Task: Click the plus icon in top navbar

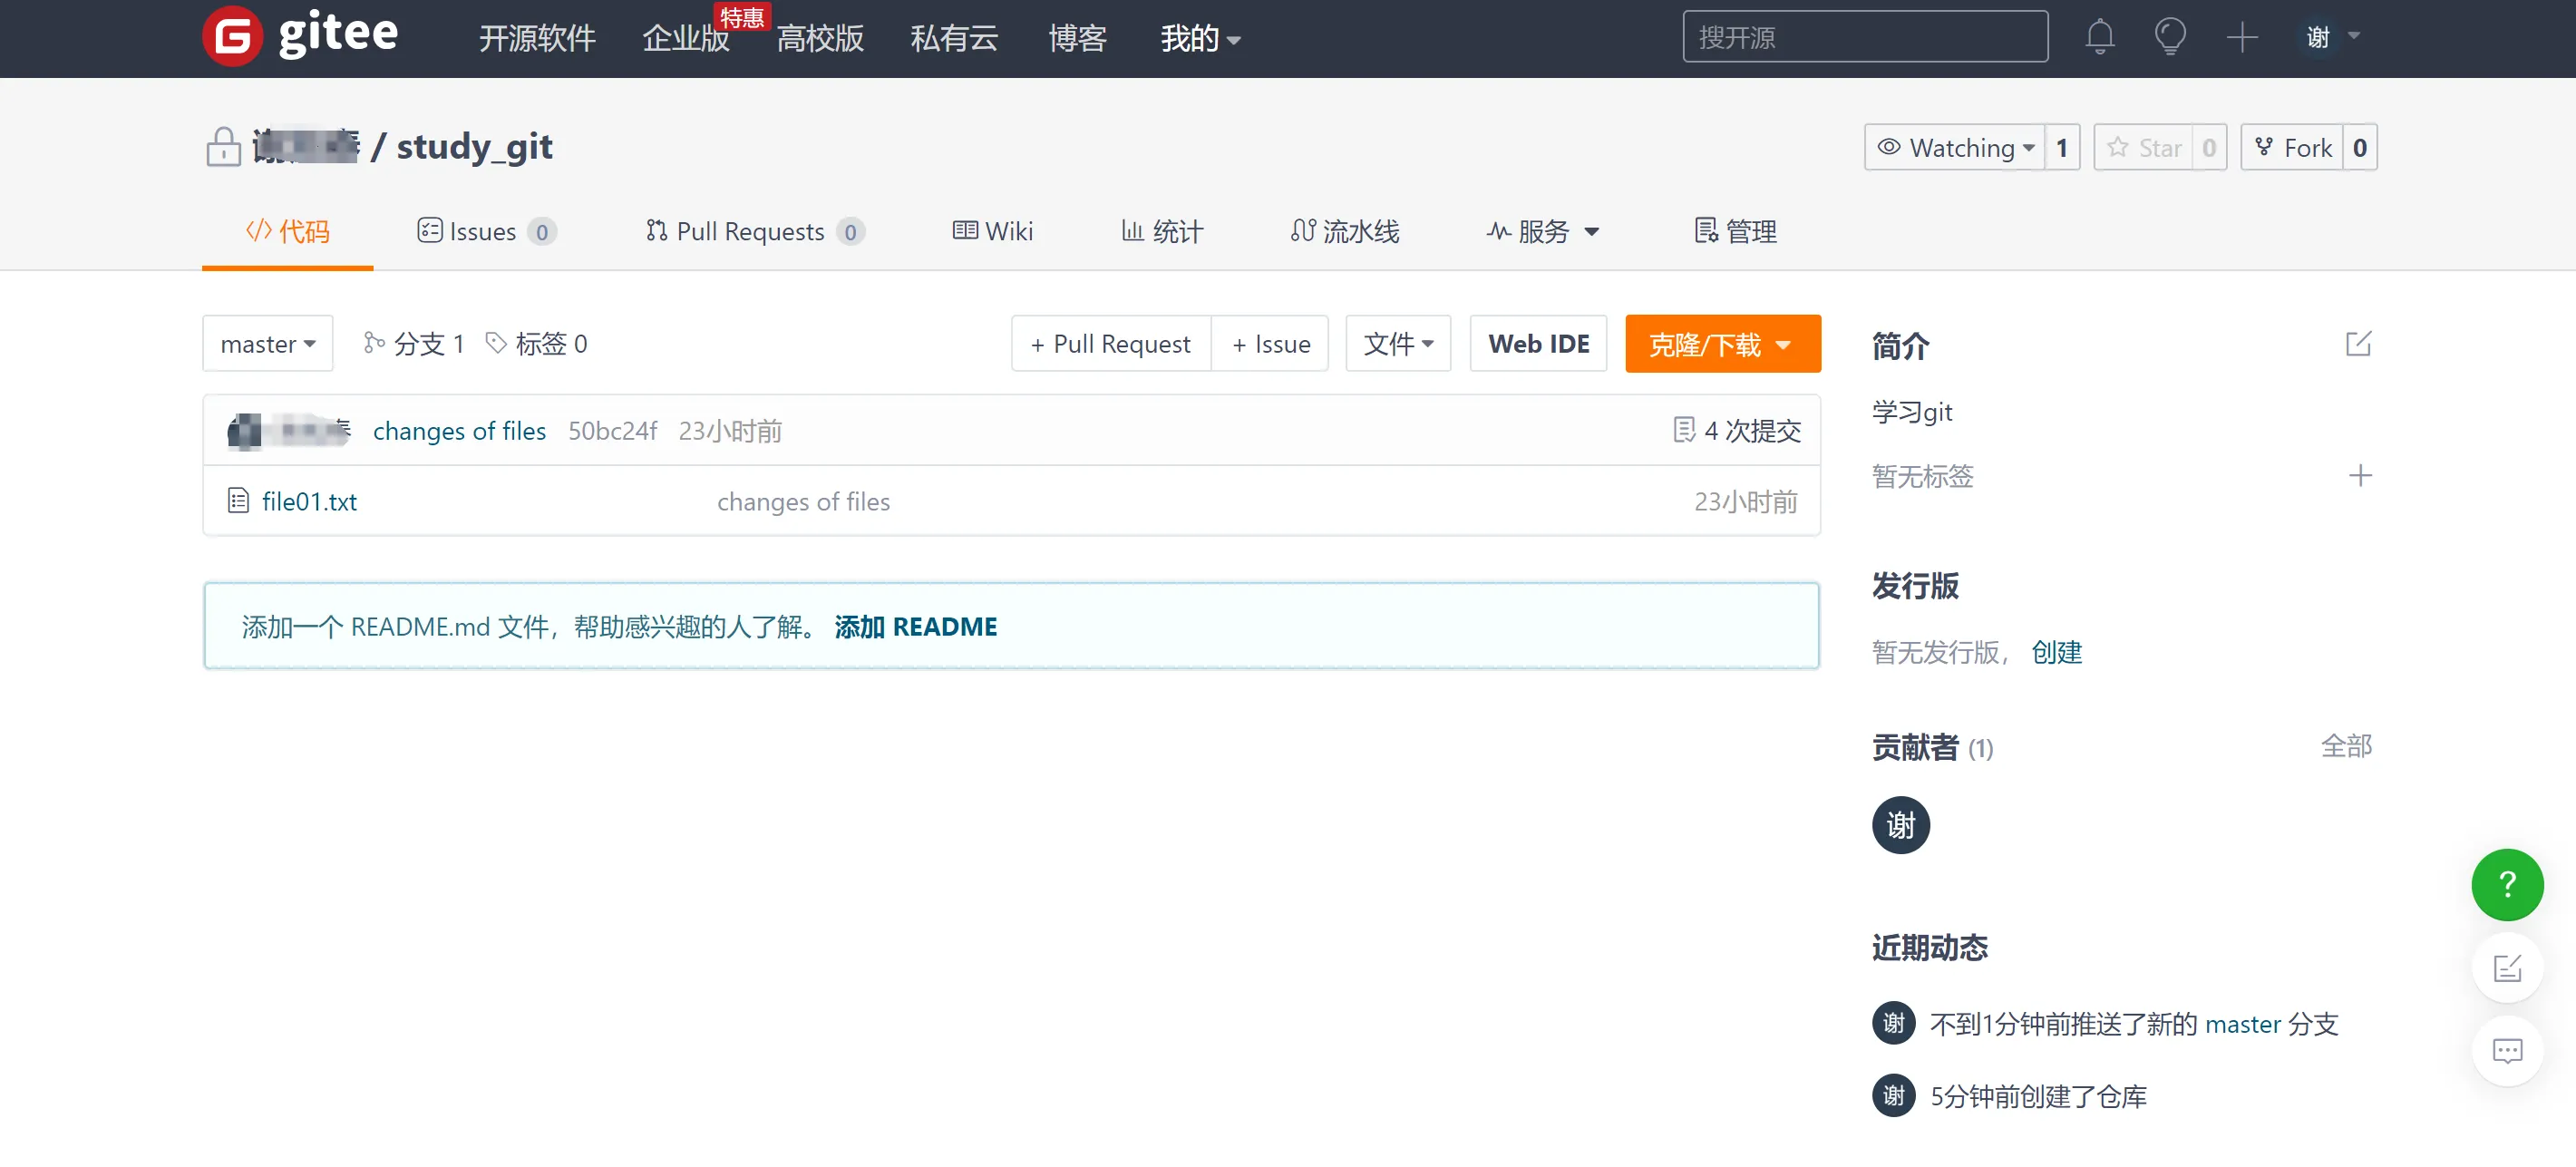Action: pos(2242,37)
